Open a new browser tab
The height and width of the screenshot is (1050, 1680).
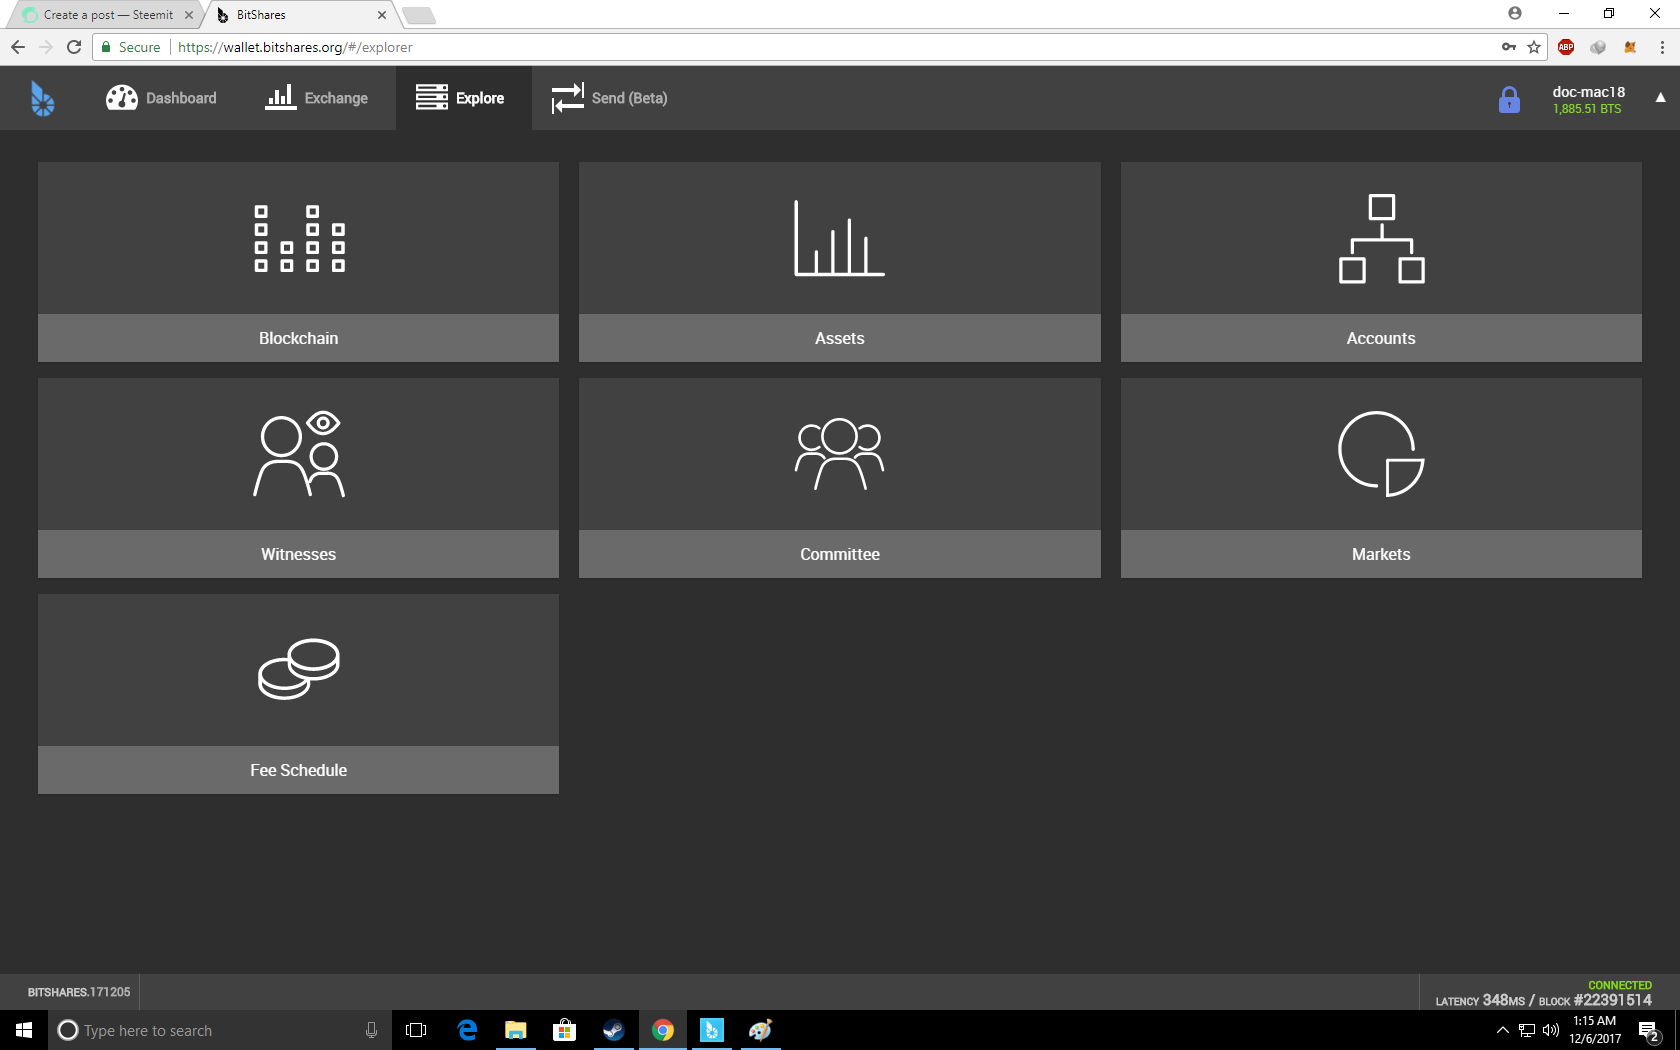pyautogui.click(x=419, y=15)
